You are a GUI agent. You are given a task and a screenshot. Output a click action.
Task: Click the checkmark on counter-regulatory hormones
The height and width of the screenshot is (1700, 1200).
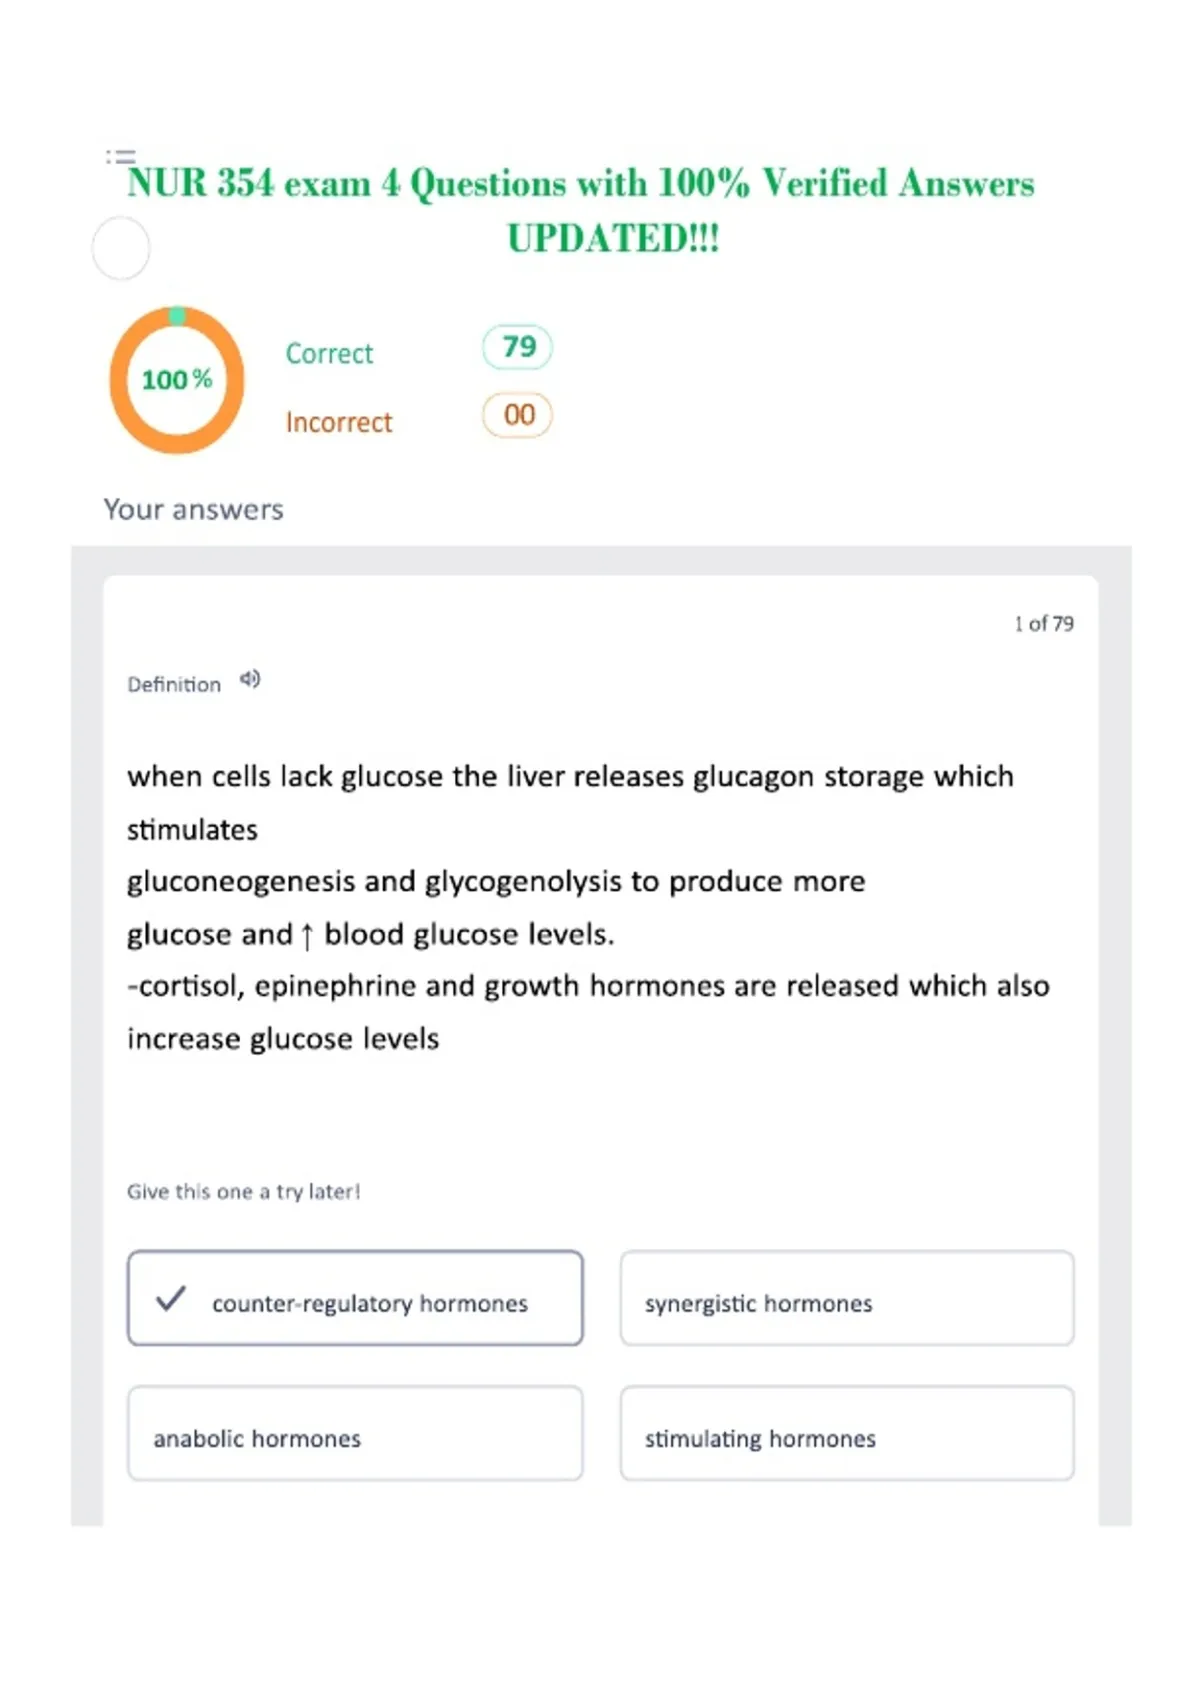(x=171, y=1298)
